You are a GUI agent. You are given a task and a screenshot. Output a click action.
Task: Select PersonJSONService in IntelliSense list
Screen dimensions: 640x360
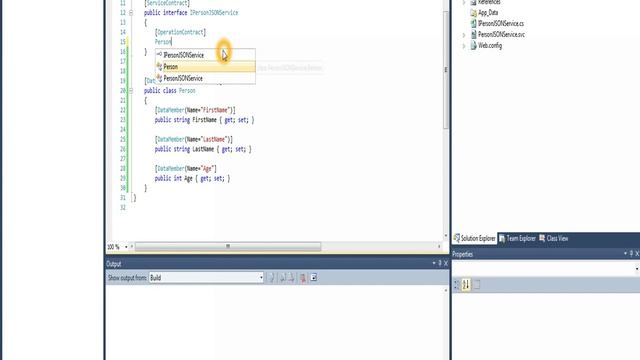pyautogui.click(x=205, y=78)
